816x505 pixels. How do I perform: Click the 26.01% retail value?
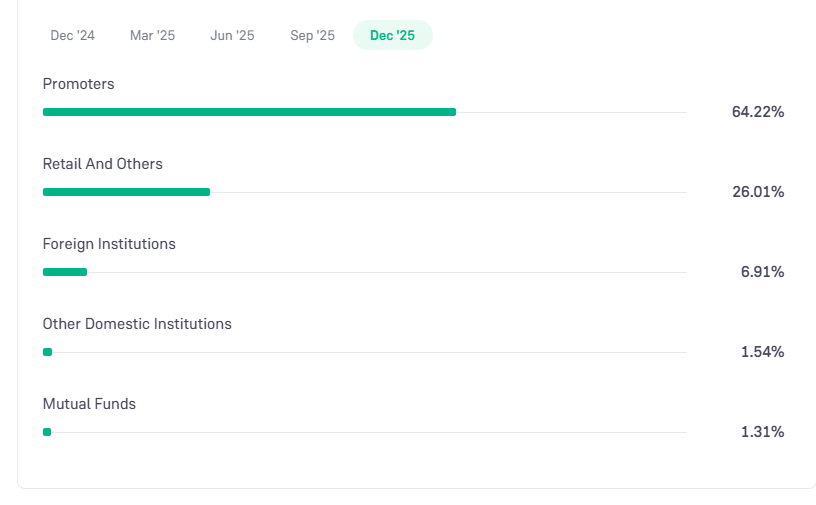point(757,192)
